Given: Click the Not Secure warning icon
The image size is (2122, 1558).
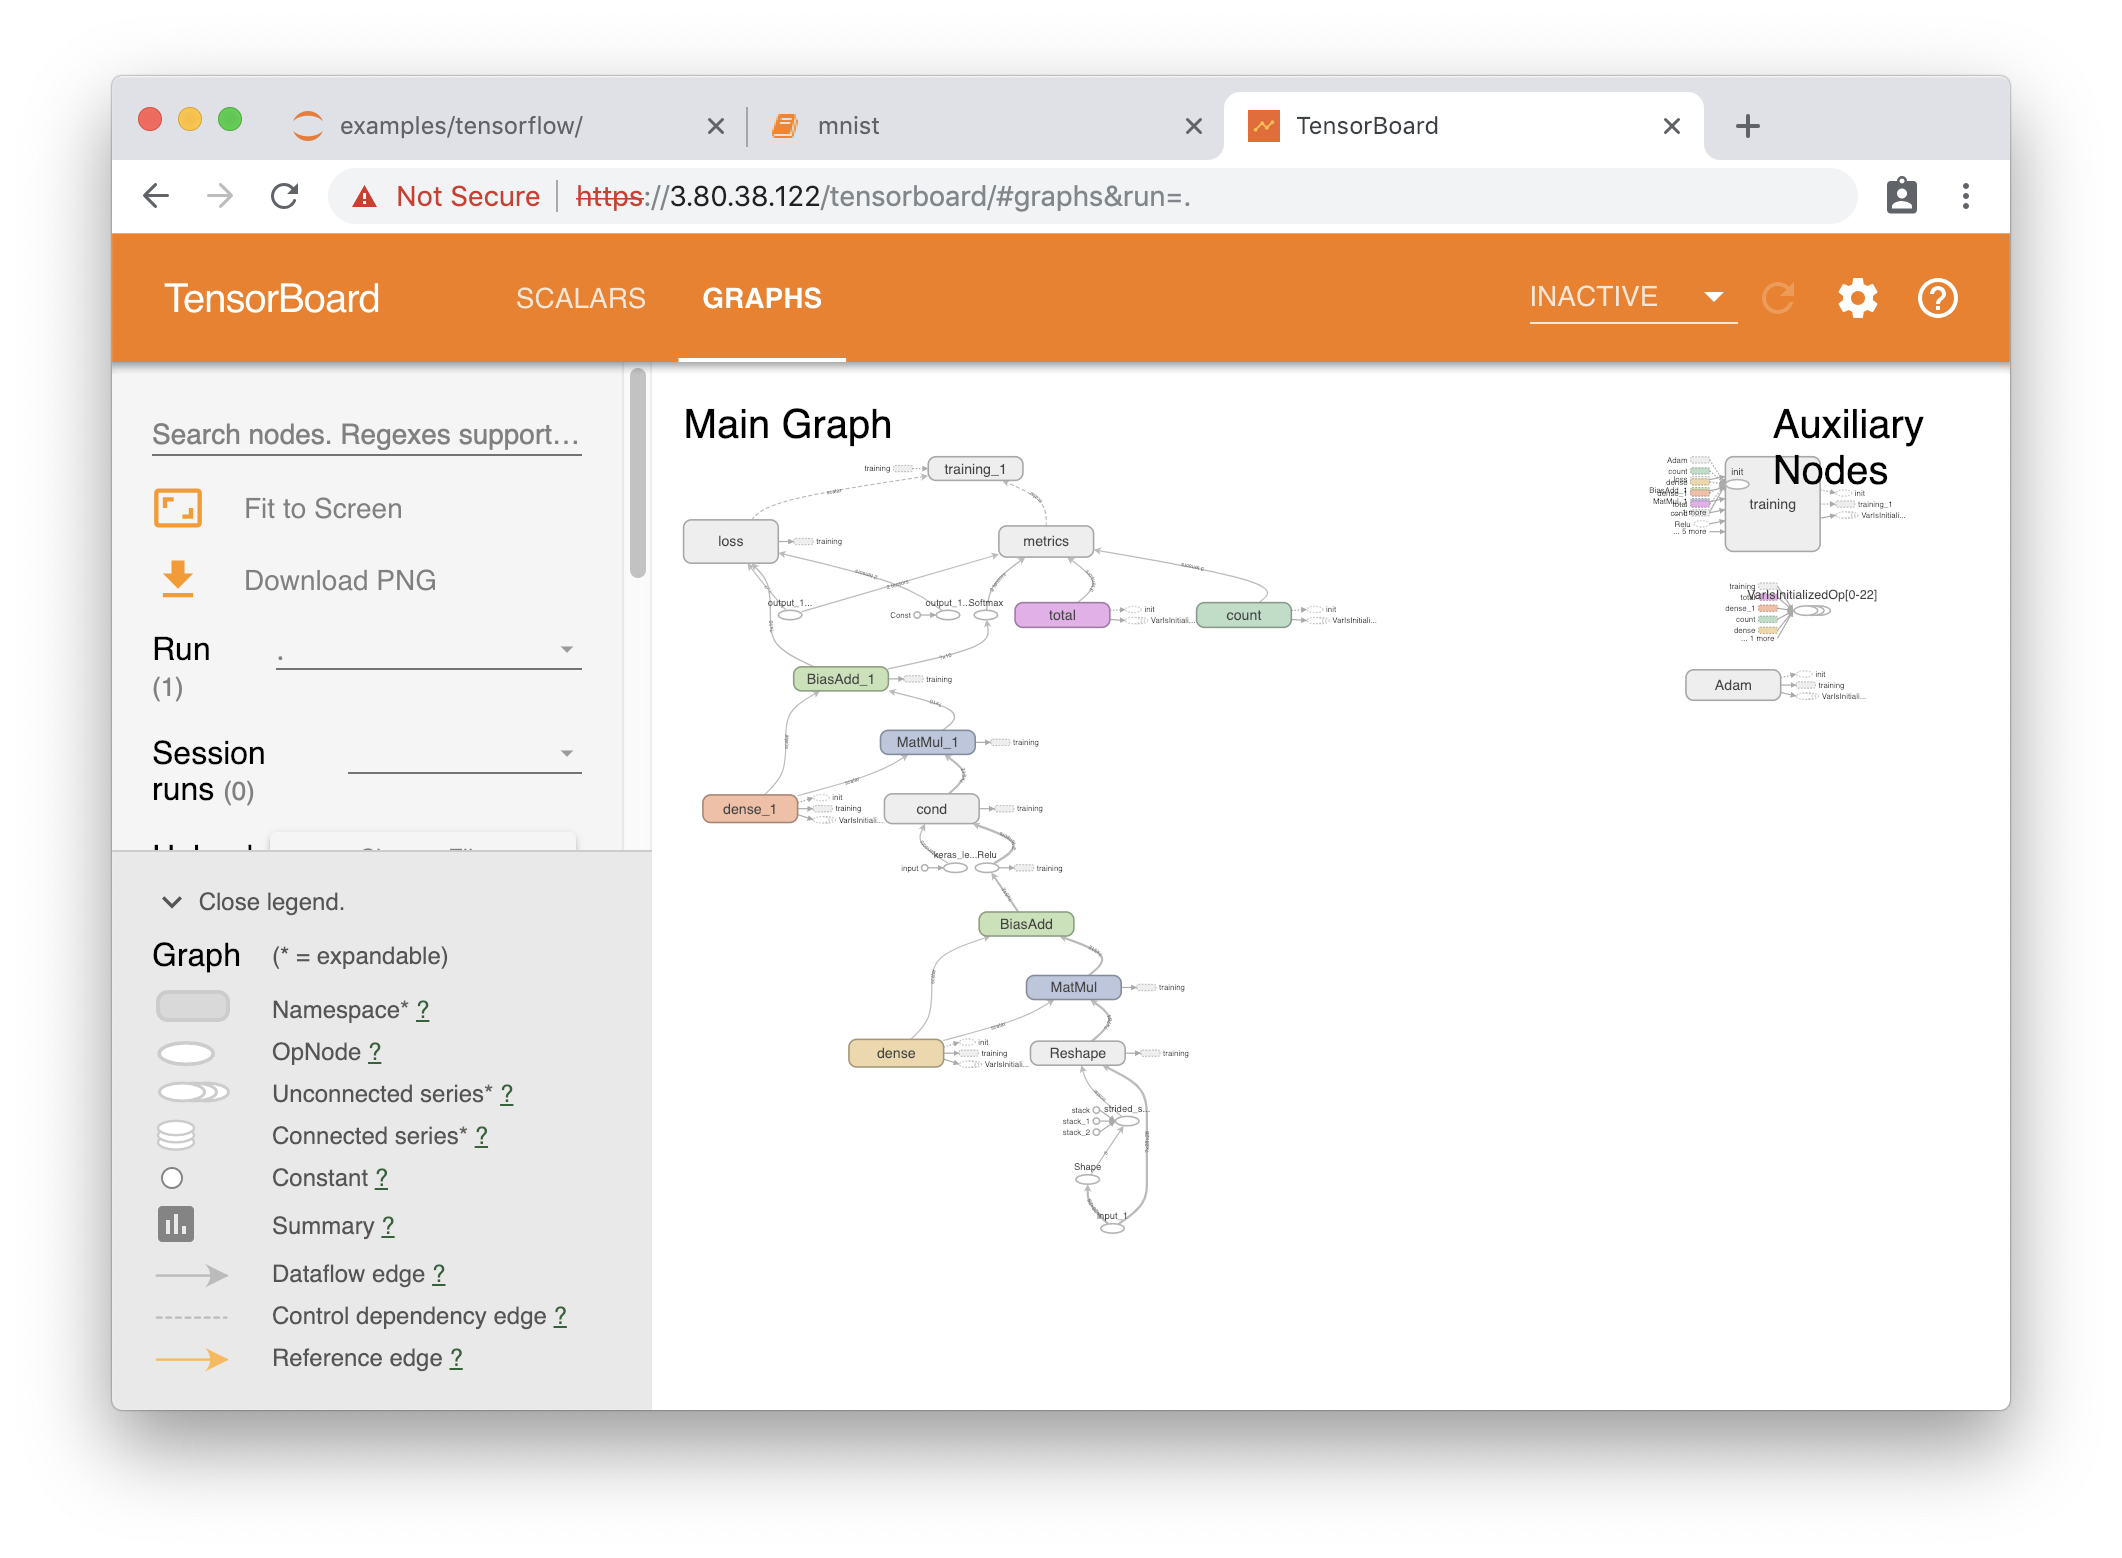Looking at the screenshot, I should tap(365, 197).
